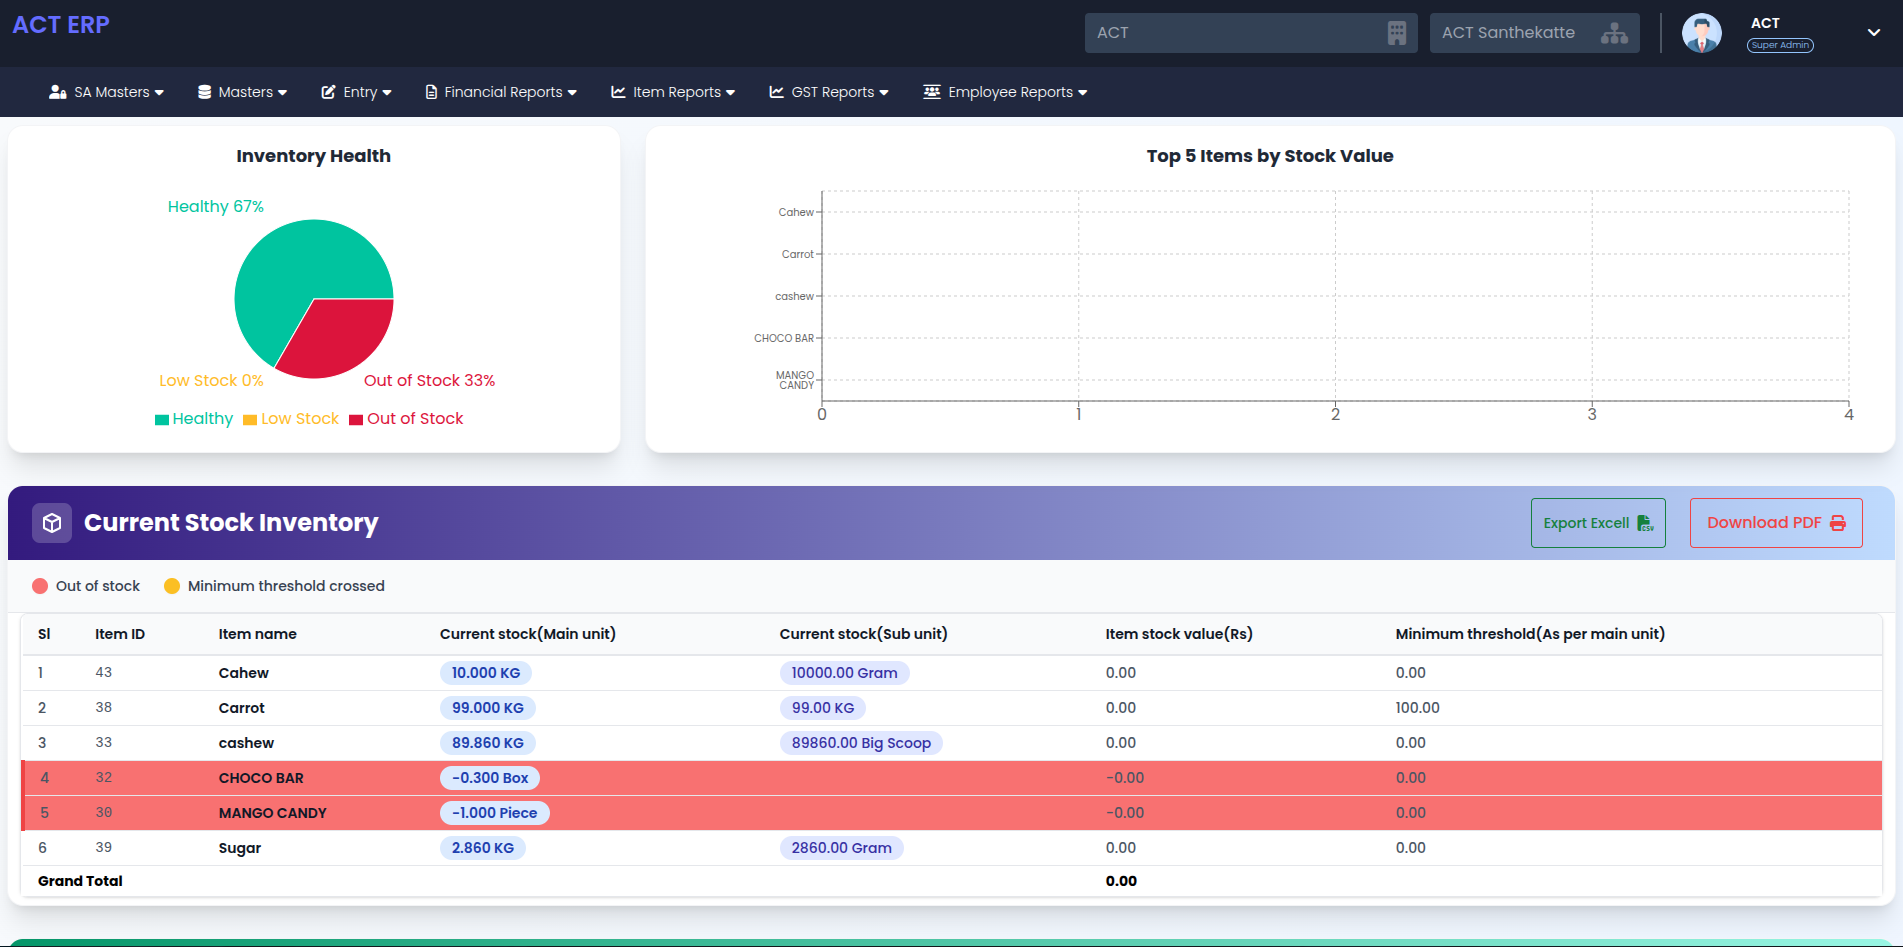The image size is (1903, 947).
Task: Open the GST Reports menu
Action: pos(829,92)
